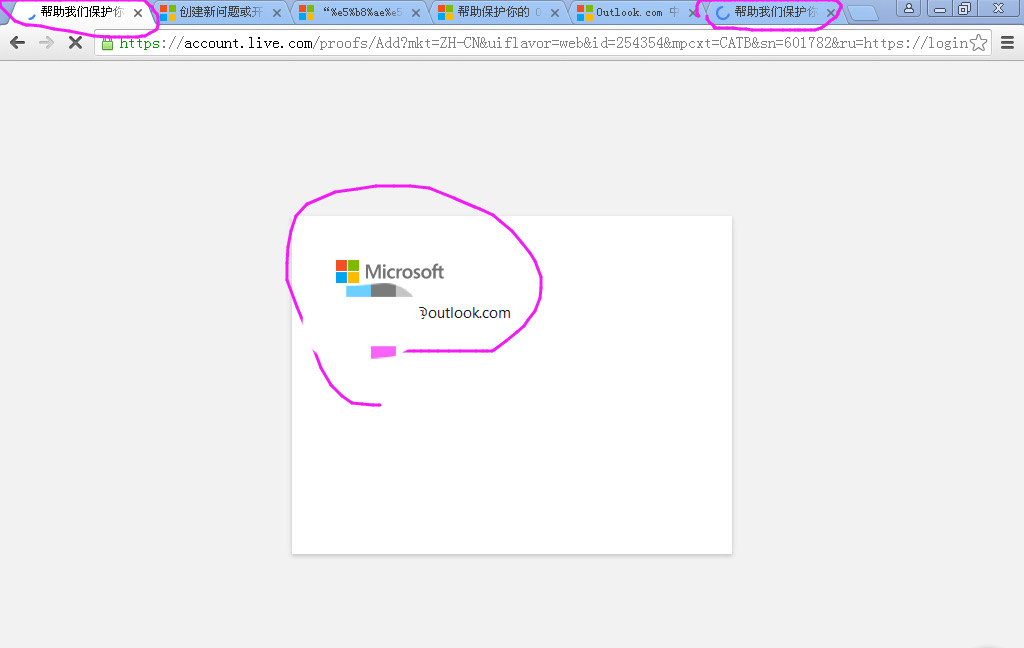
Task: Close the Chrome window
Action: click(x=999, y=8)
